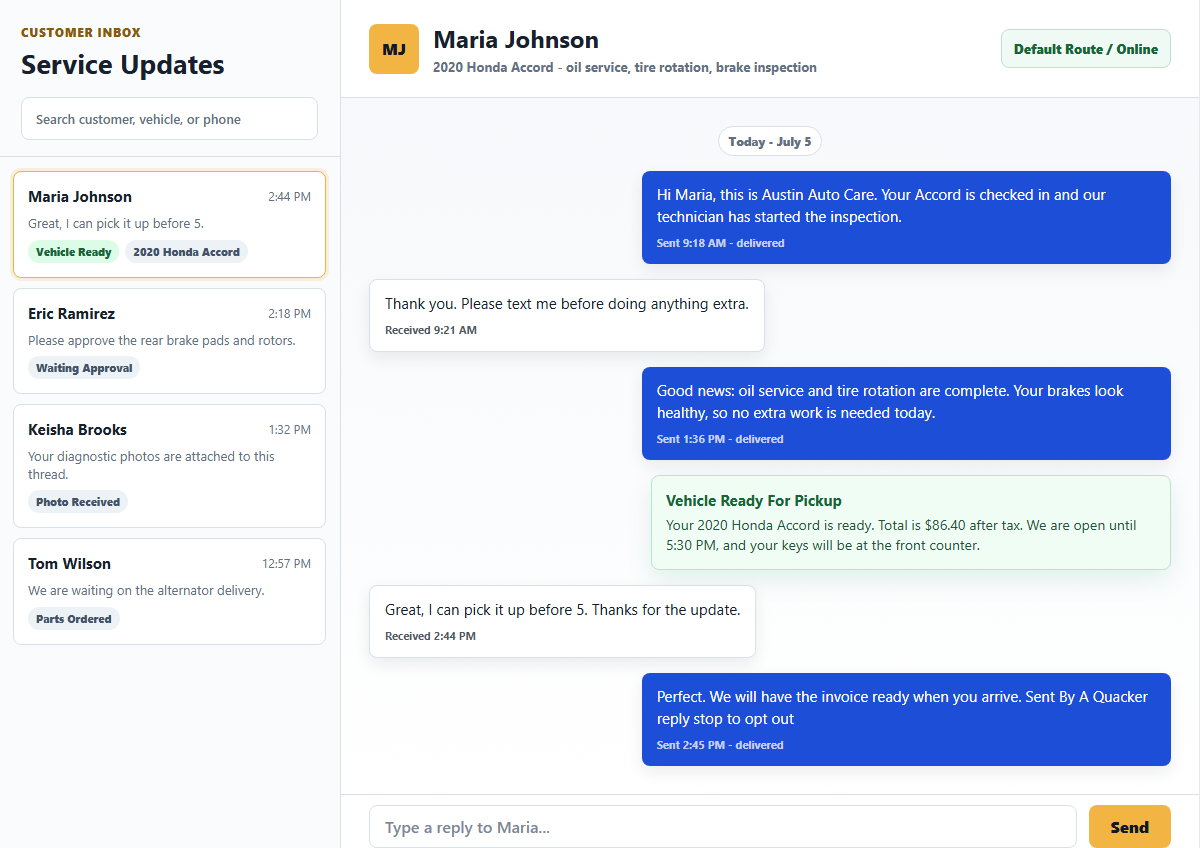The width and height of the screenshot is (1200, 848).
Task: Click the 'Sent 9:18 AM - delivered' status
Action: [720, 243]
